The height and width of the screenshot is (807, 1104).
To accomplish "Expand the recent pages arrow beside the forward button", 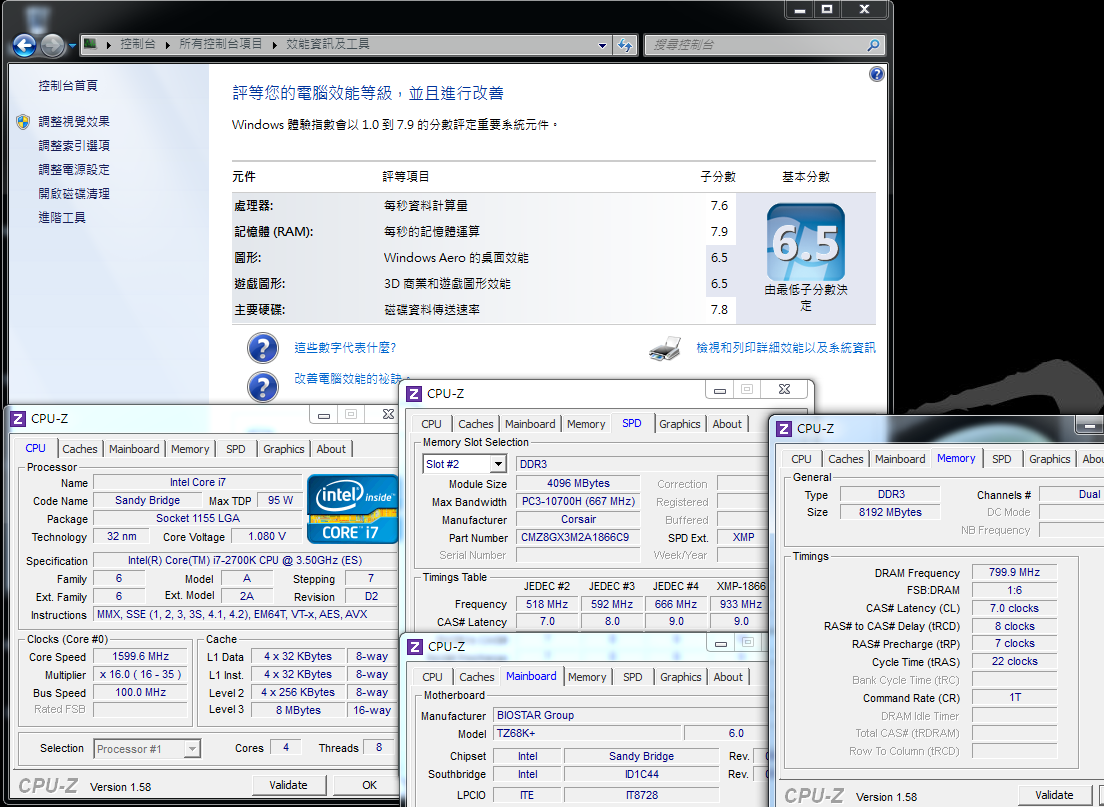I will [72, 46].
